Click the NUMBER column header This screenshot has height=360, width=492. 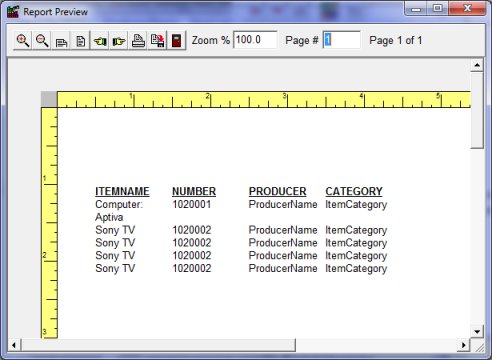(194, 191)
